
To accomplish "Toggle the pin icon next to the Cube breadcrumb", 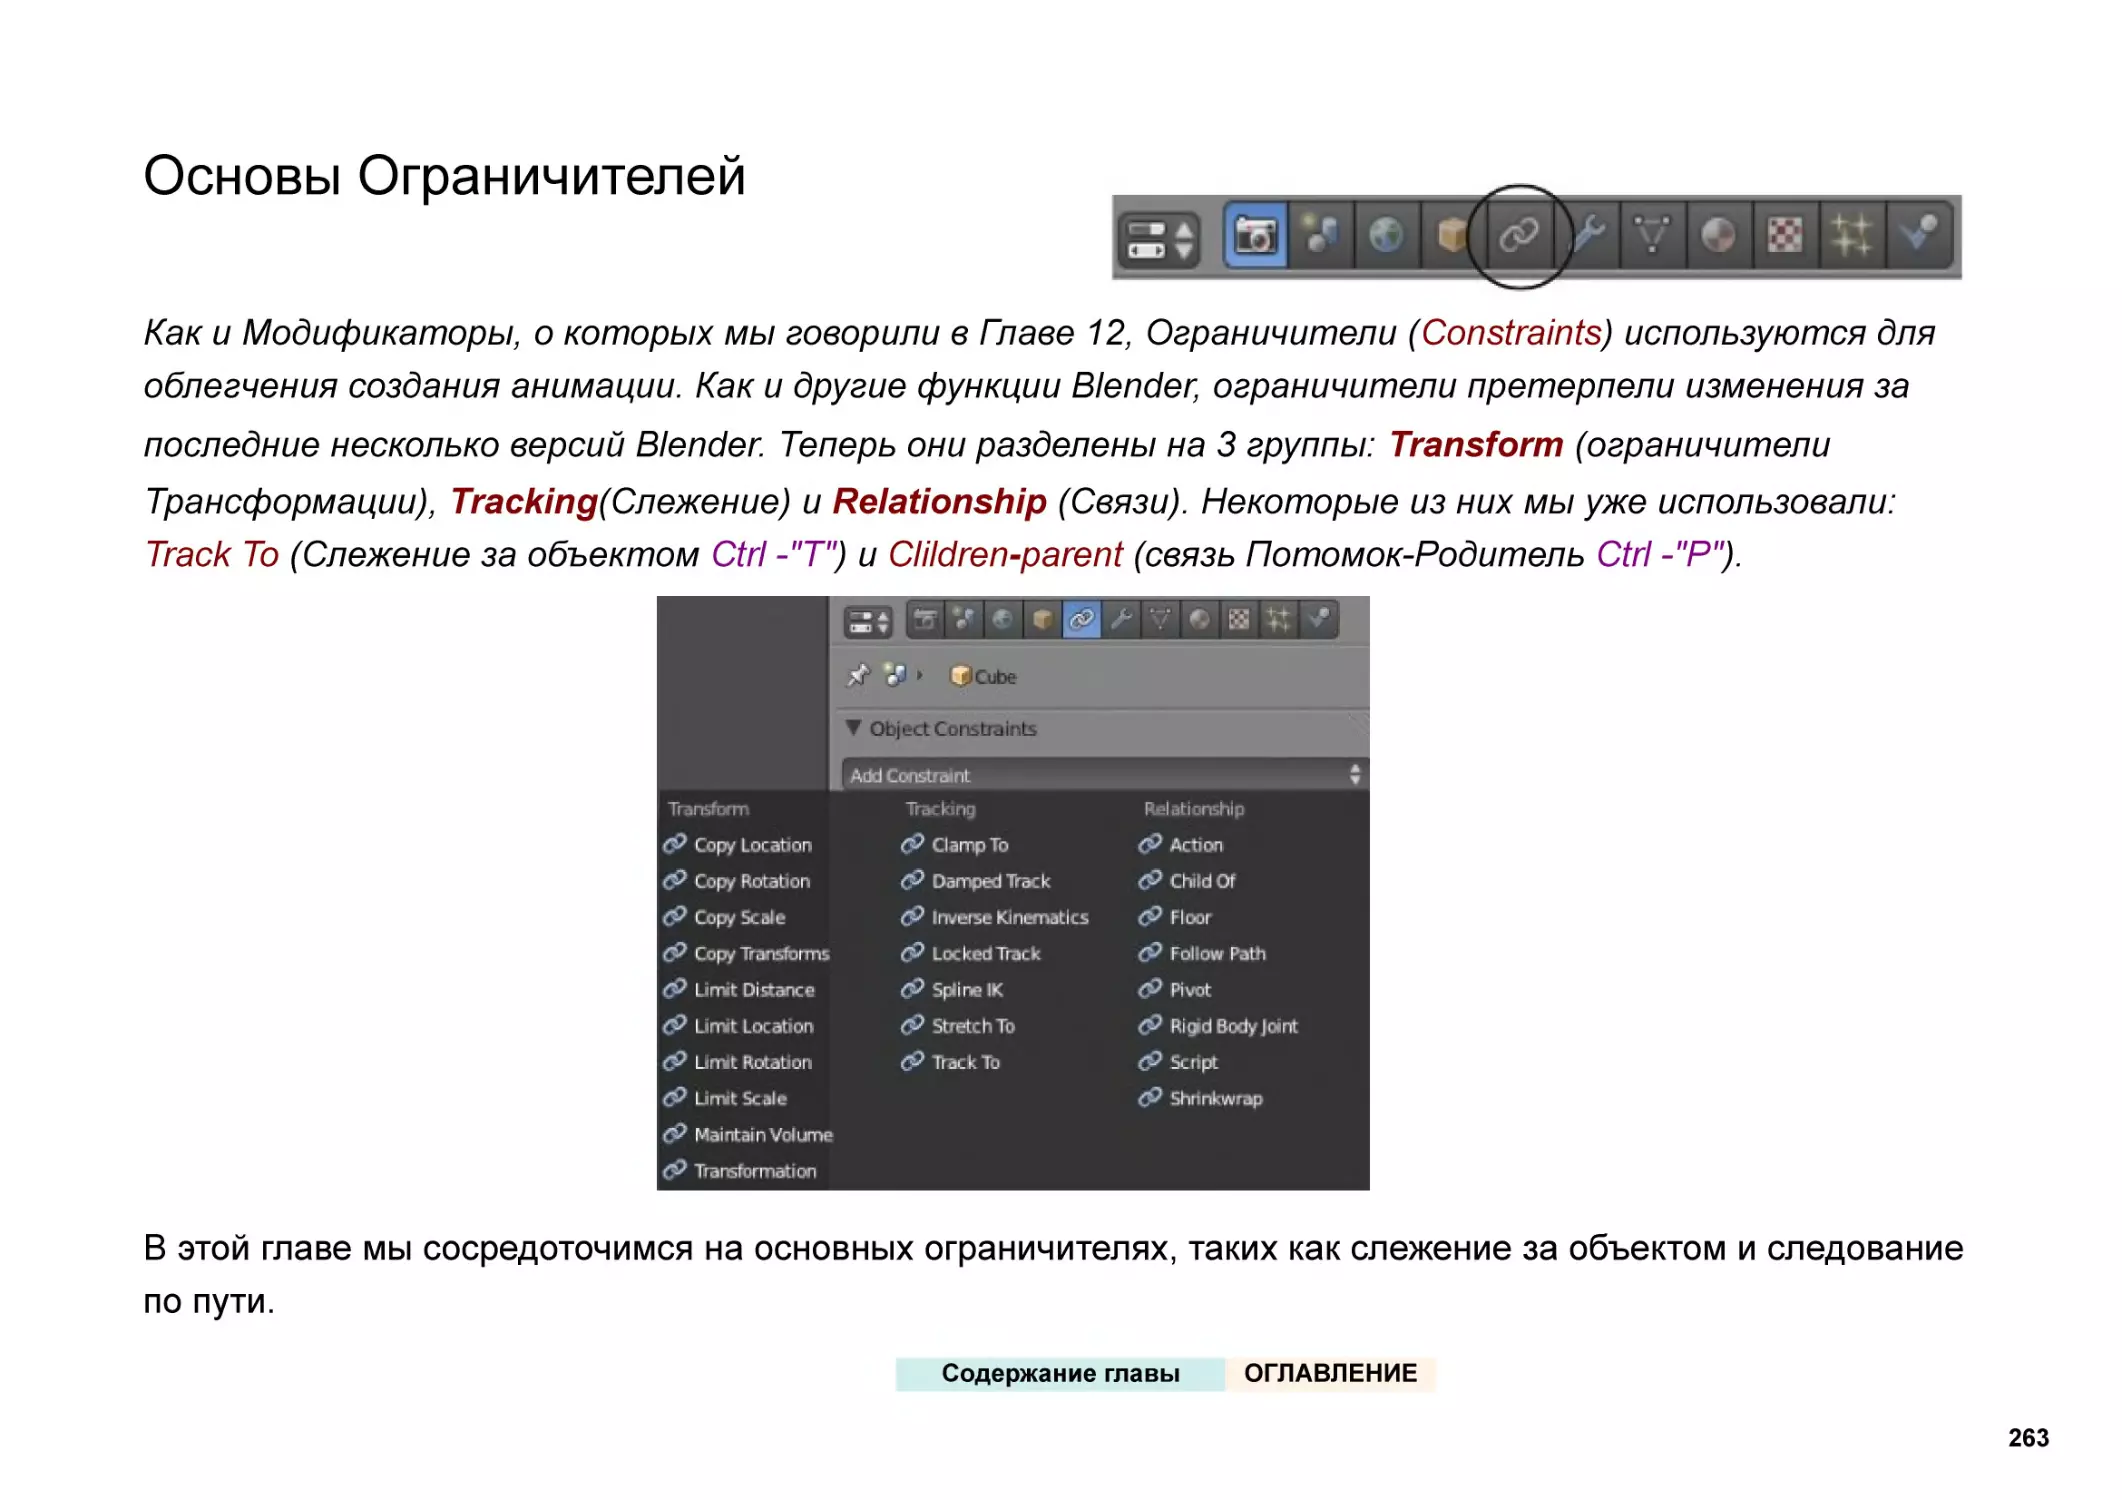I will pyautogui.click(x=858, y=676).
